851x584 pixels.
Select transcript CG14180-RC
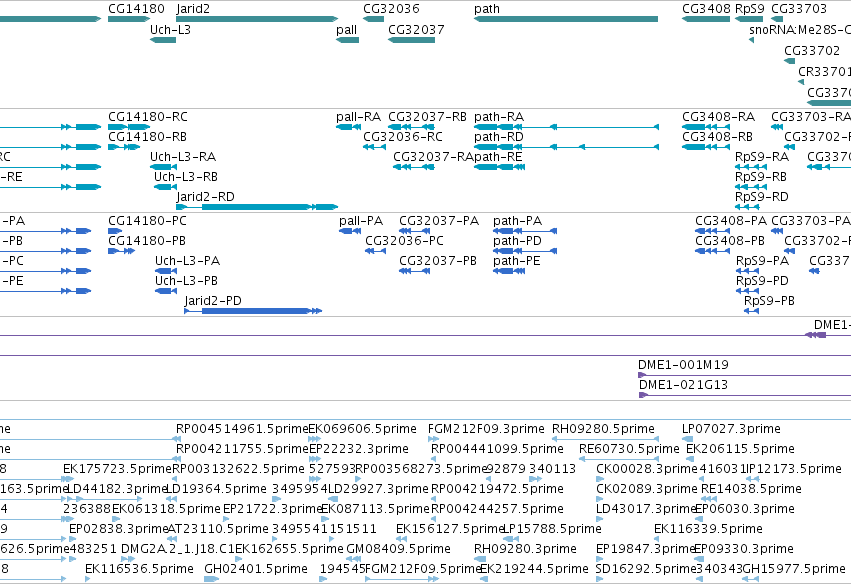pos(129,127)
